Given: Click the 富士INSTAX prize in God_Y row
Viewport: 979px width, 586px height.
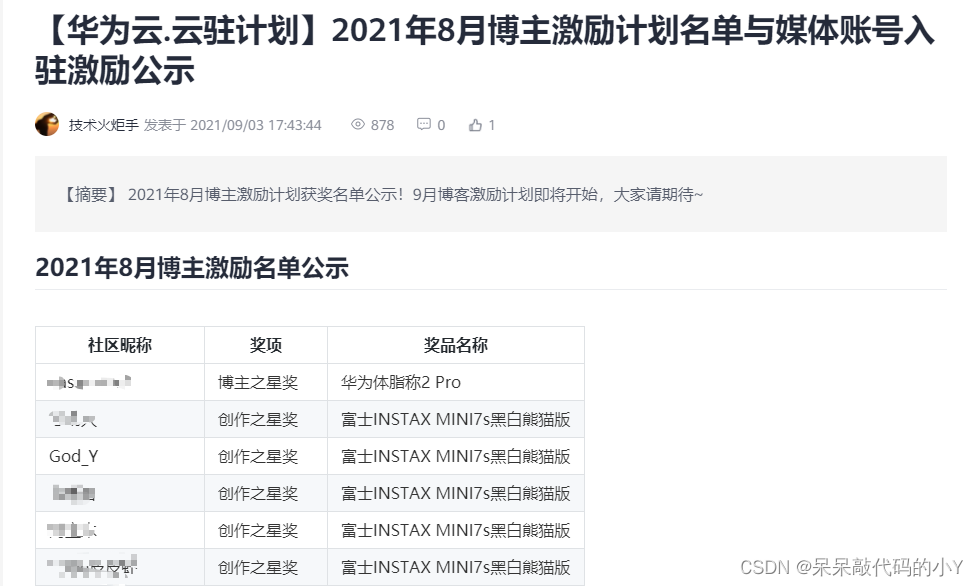Looking at the screenshot, I should click(456, 456).
